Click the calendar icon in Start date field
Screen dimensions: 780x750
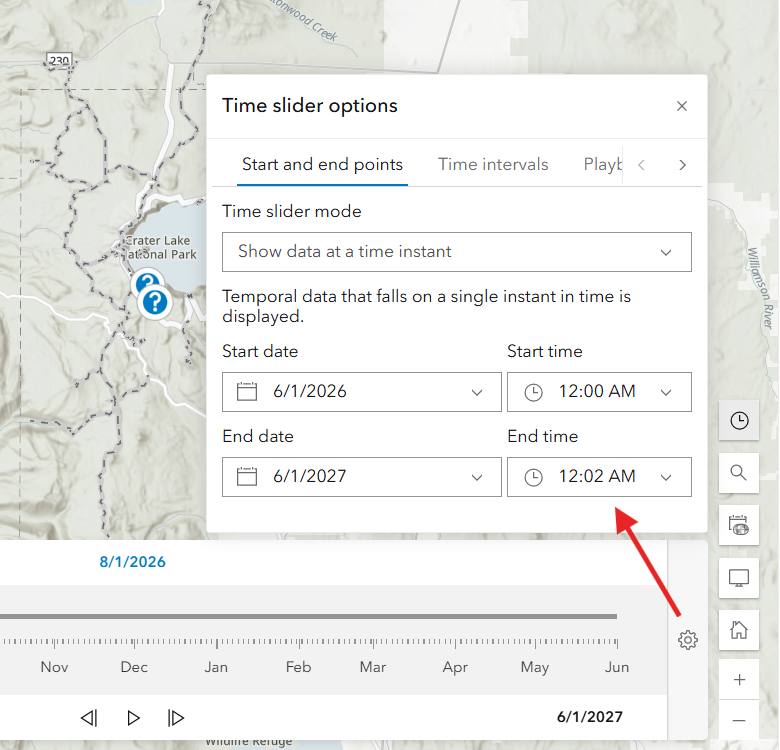click(247, 391)
